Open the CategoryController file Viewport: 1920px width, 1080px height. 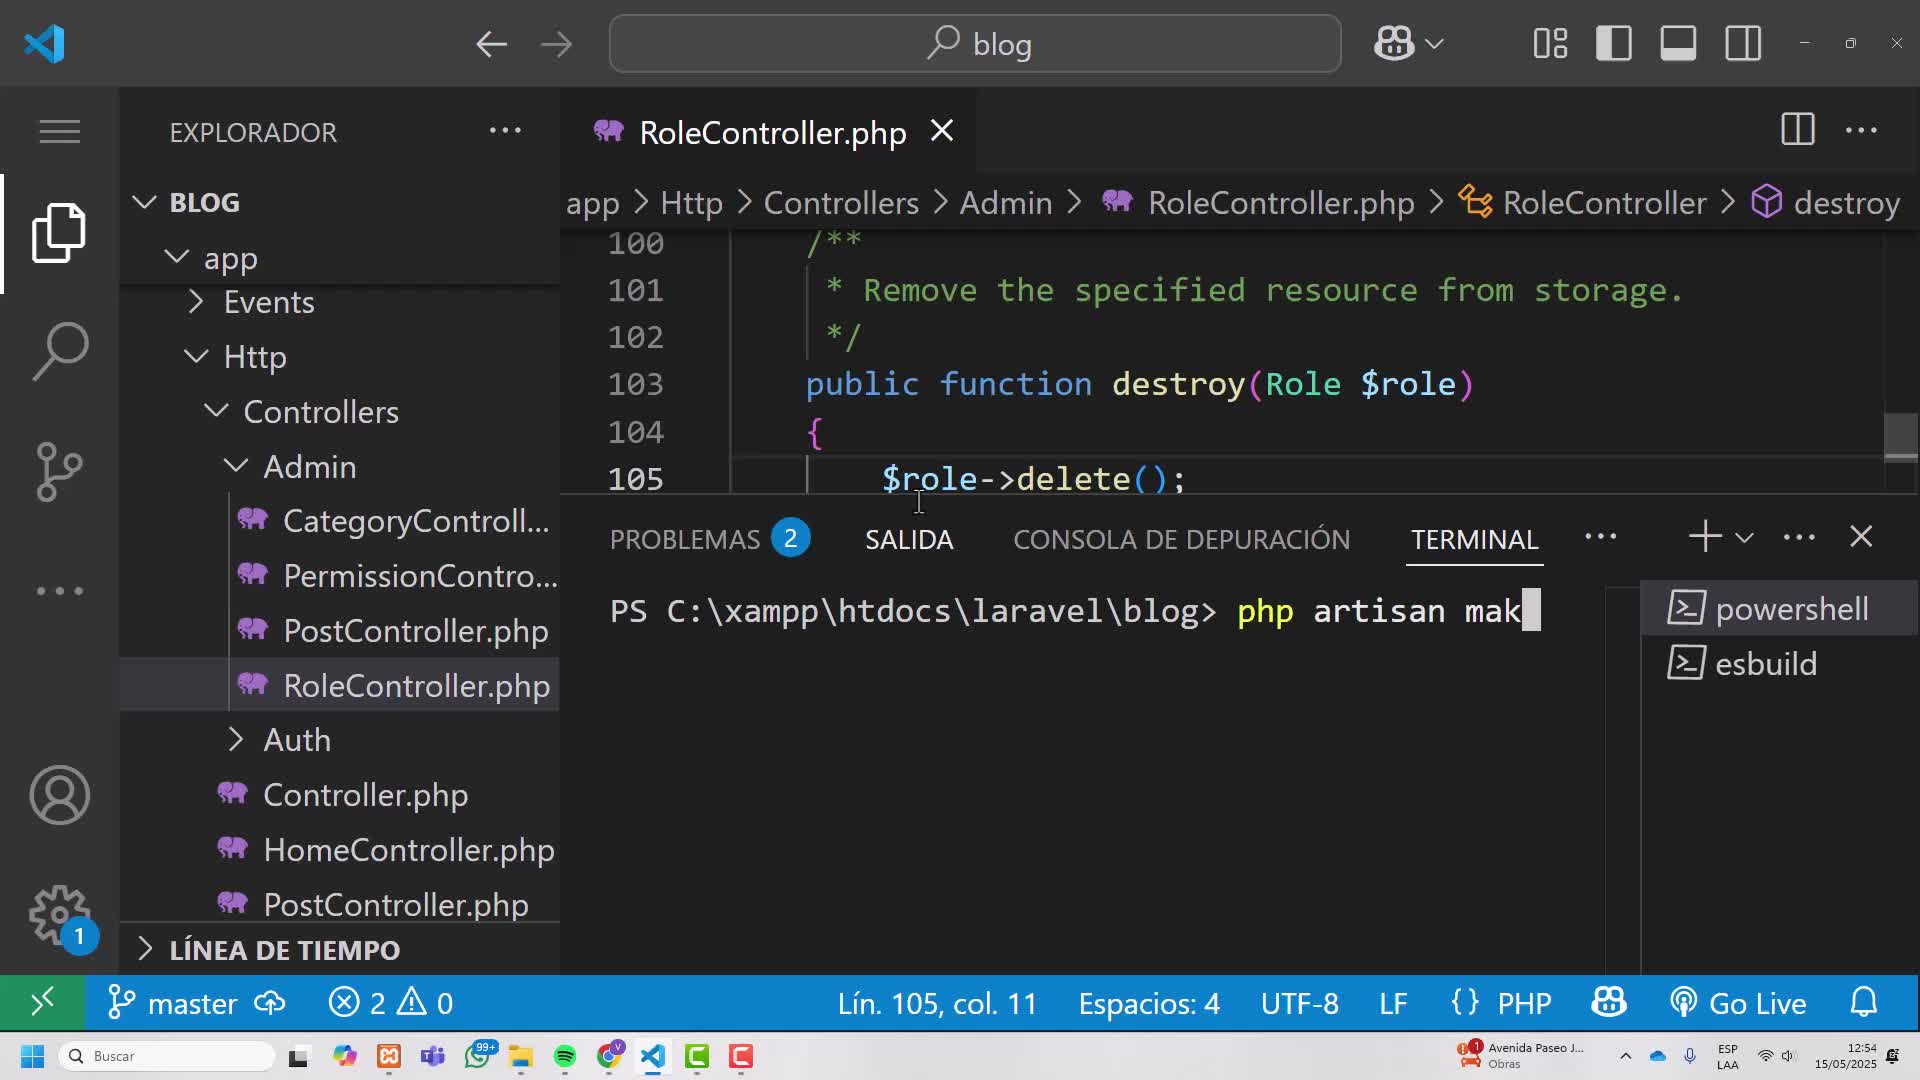[340, 521]
